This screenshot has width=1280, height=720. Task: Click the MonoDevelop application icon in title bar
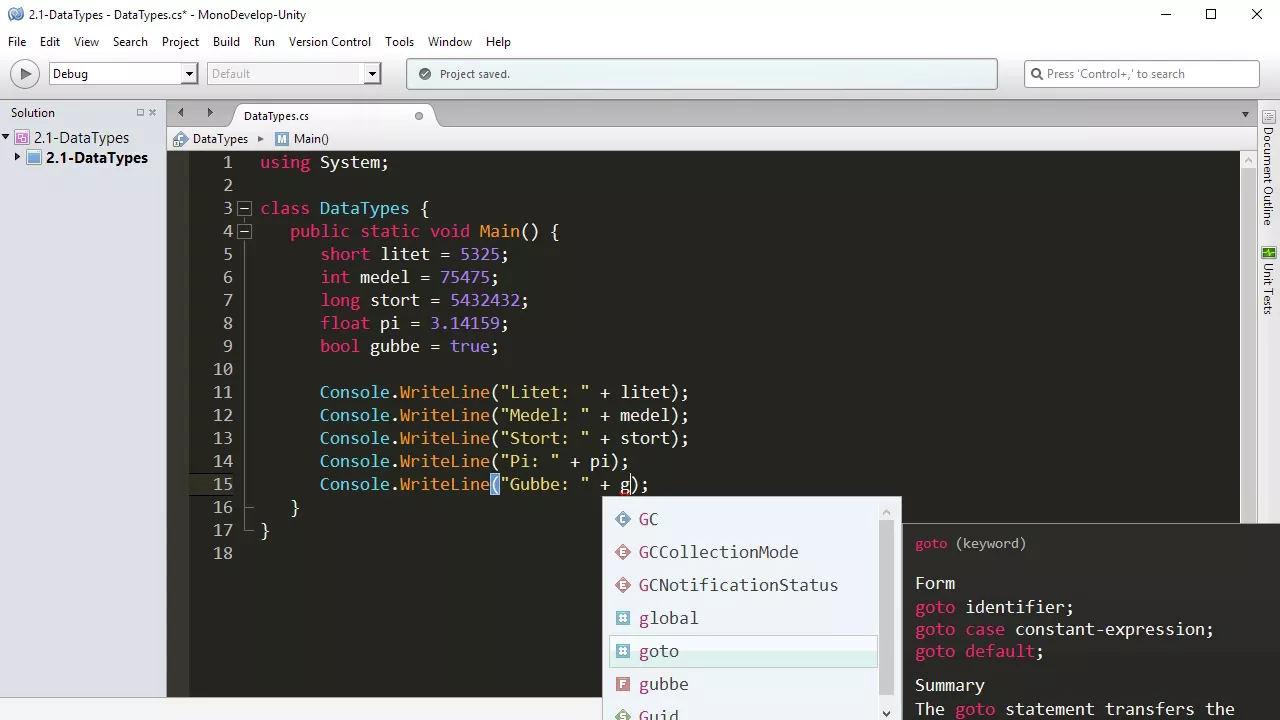coord(15,14)
